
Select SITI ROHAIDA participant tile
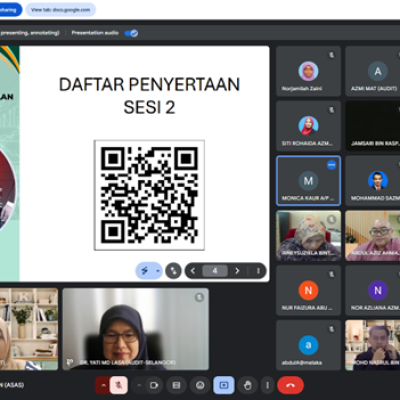pyautogui.click(x=309, y=126)
